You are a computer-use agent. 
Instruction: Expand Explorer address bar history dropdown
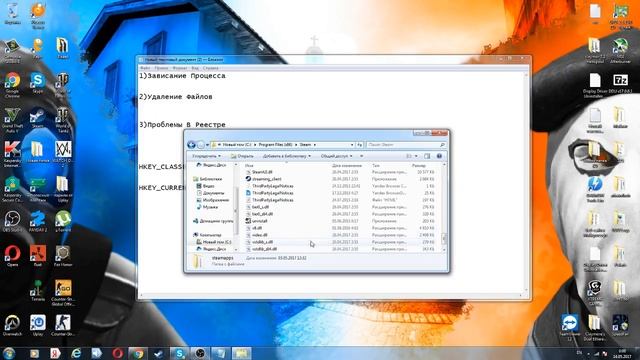tap(352, 145)
